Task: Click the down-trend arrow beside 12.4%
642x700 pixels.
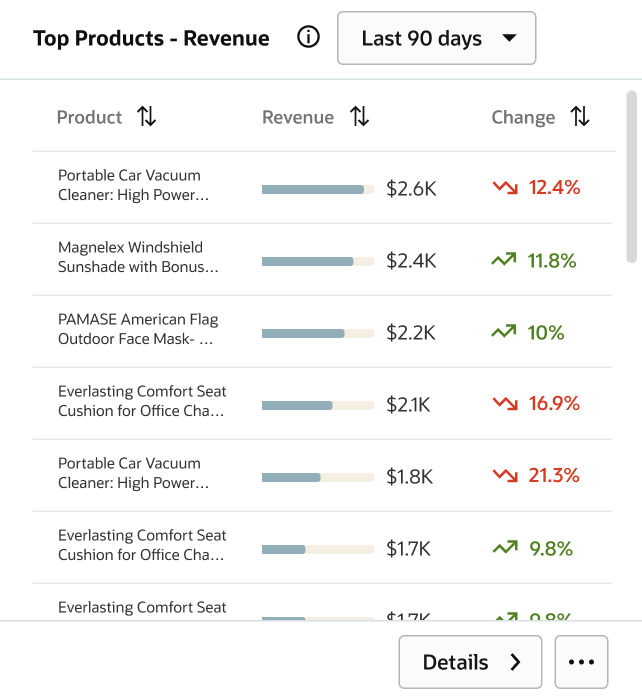Action: point(504,188)
